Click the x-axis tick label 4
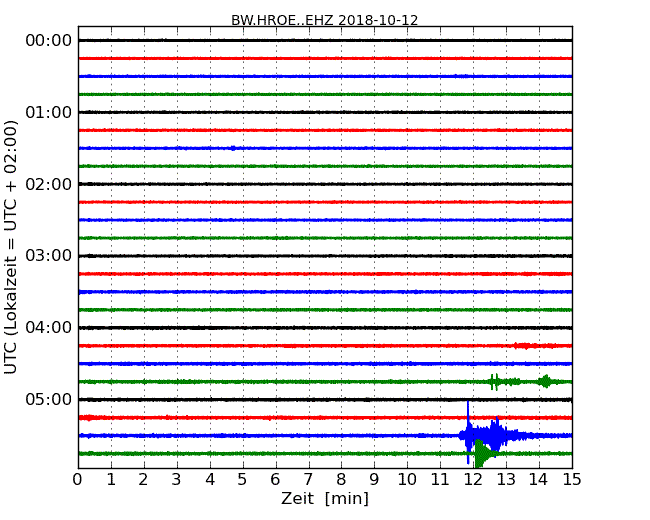 point(210,480)
